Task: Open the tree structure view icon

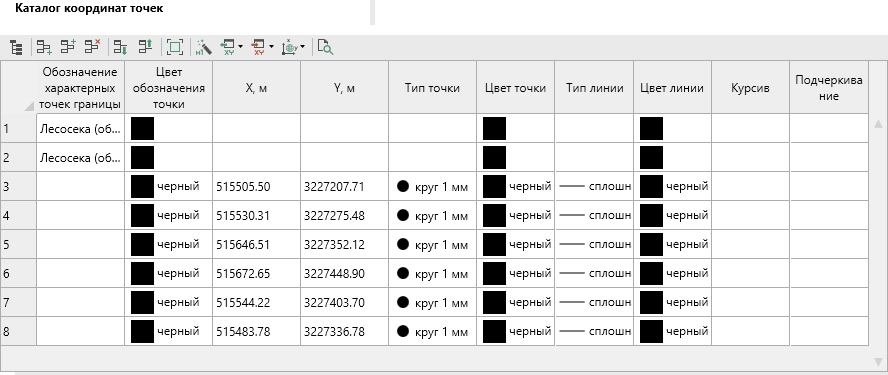Action: pos(16,48)
